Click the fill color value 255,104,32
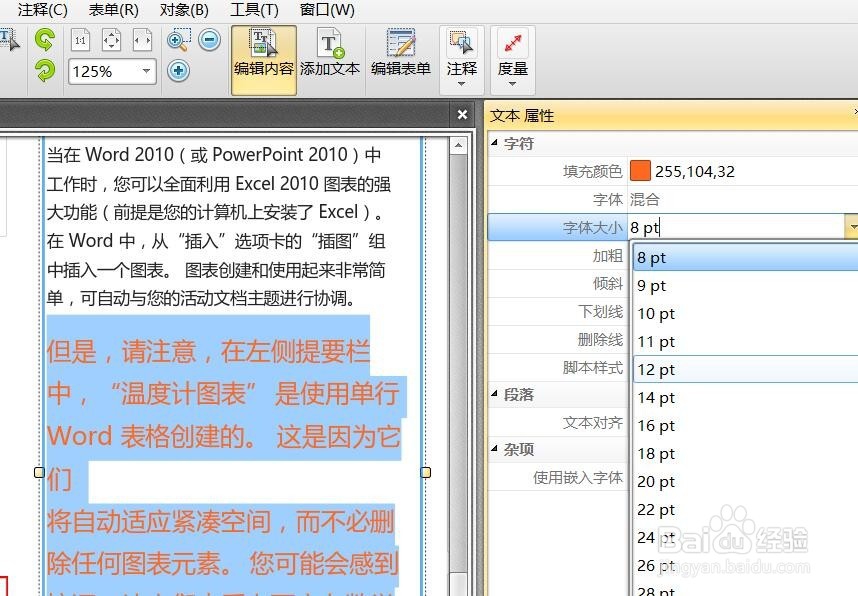 [695, 172]
